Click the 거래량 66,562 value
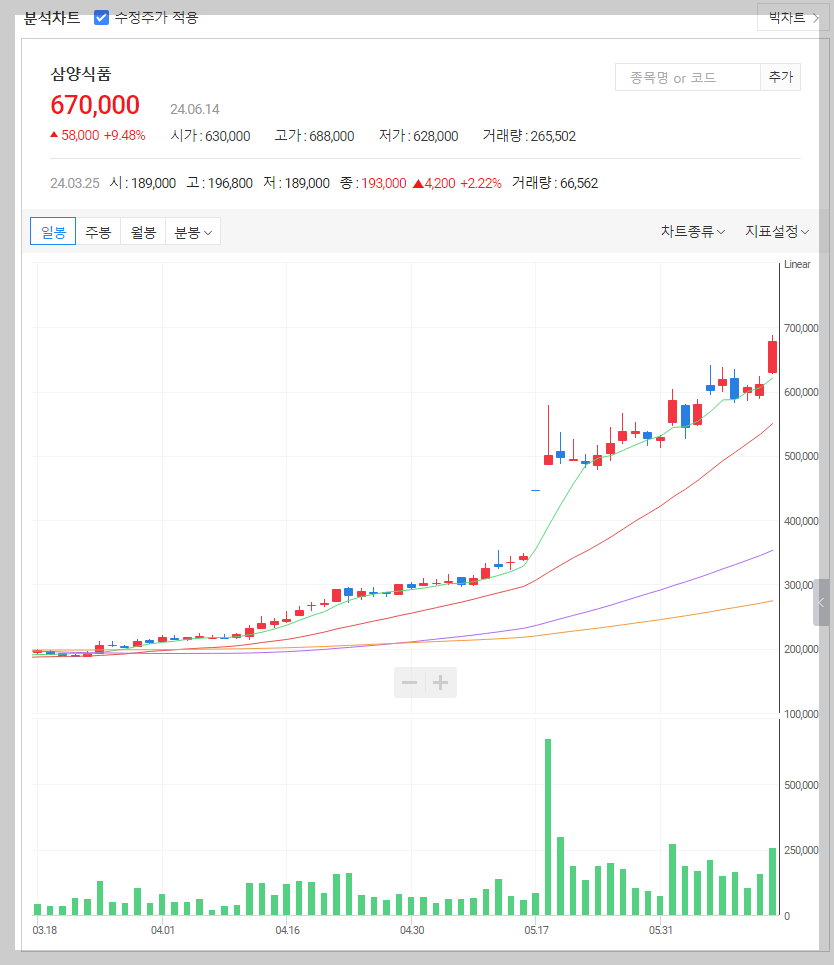Viewport: 834px width, 965px height. point(555,183)
